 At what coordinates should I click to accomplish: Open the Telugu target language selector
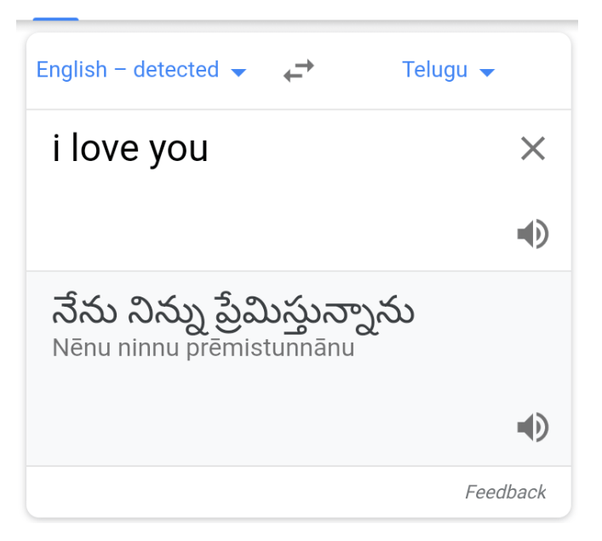435,70
